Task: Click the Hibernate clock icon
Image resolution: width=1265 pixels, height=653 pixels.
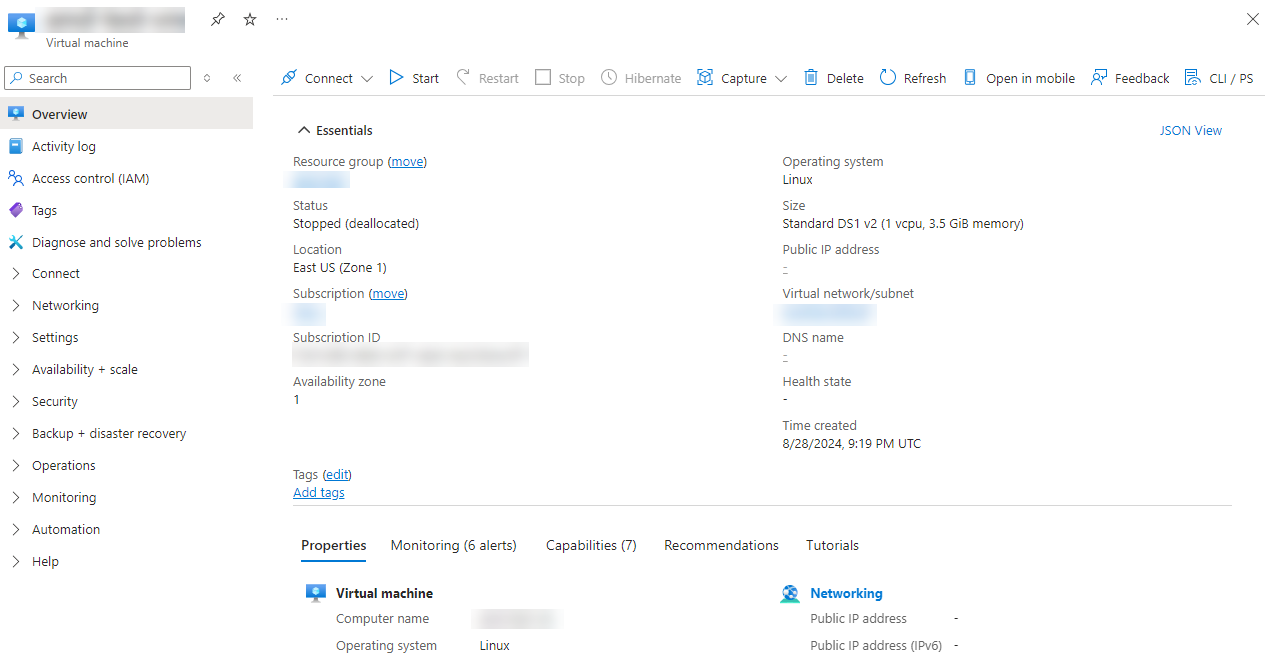Action: (609, 78)
